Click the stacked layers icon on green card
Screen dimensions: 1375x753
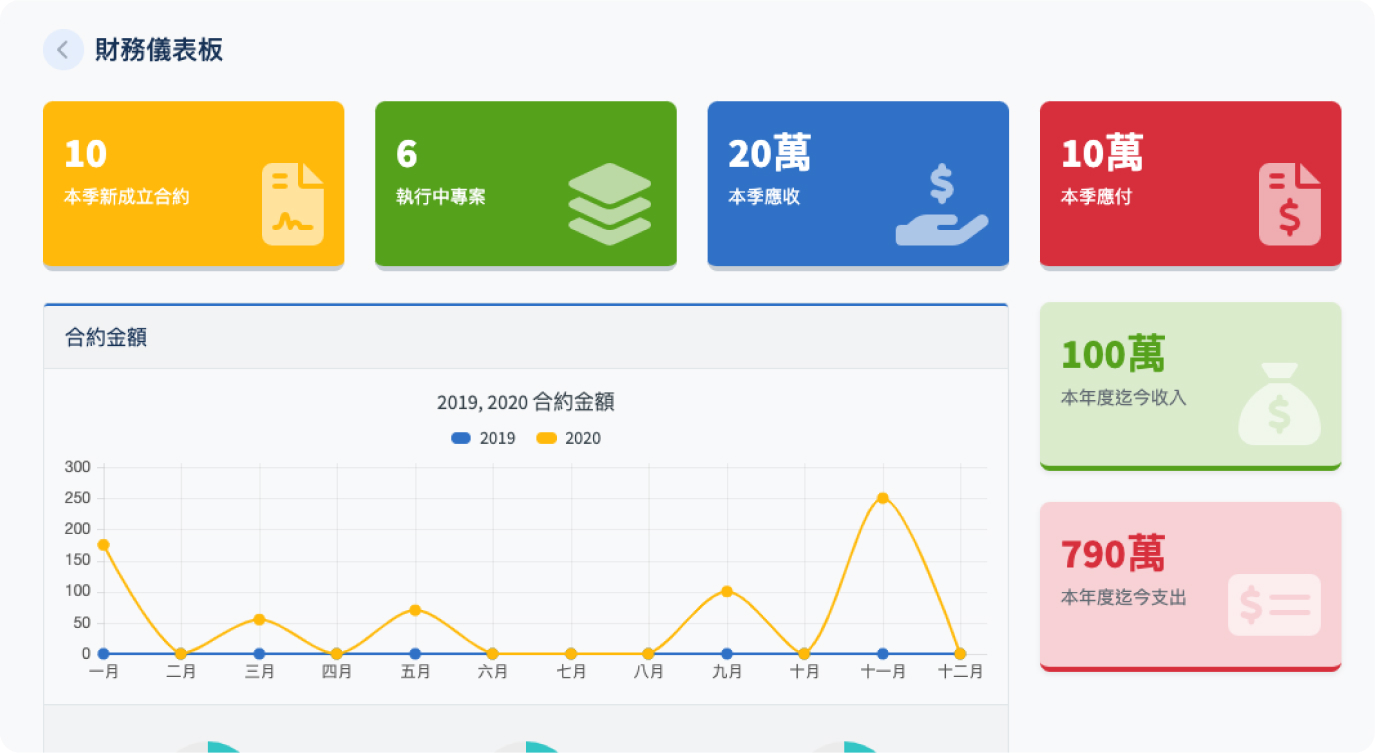click(x=609, y=204)
